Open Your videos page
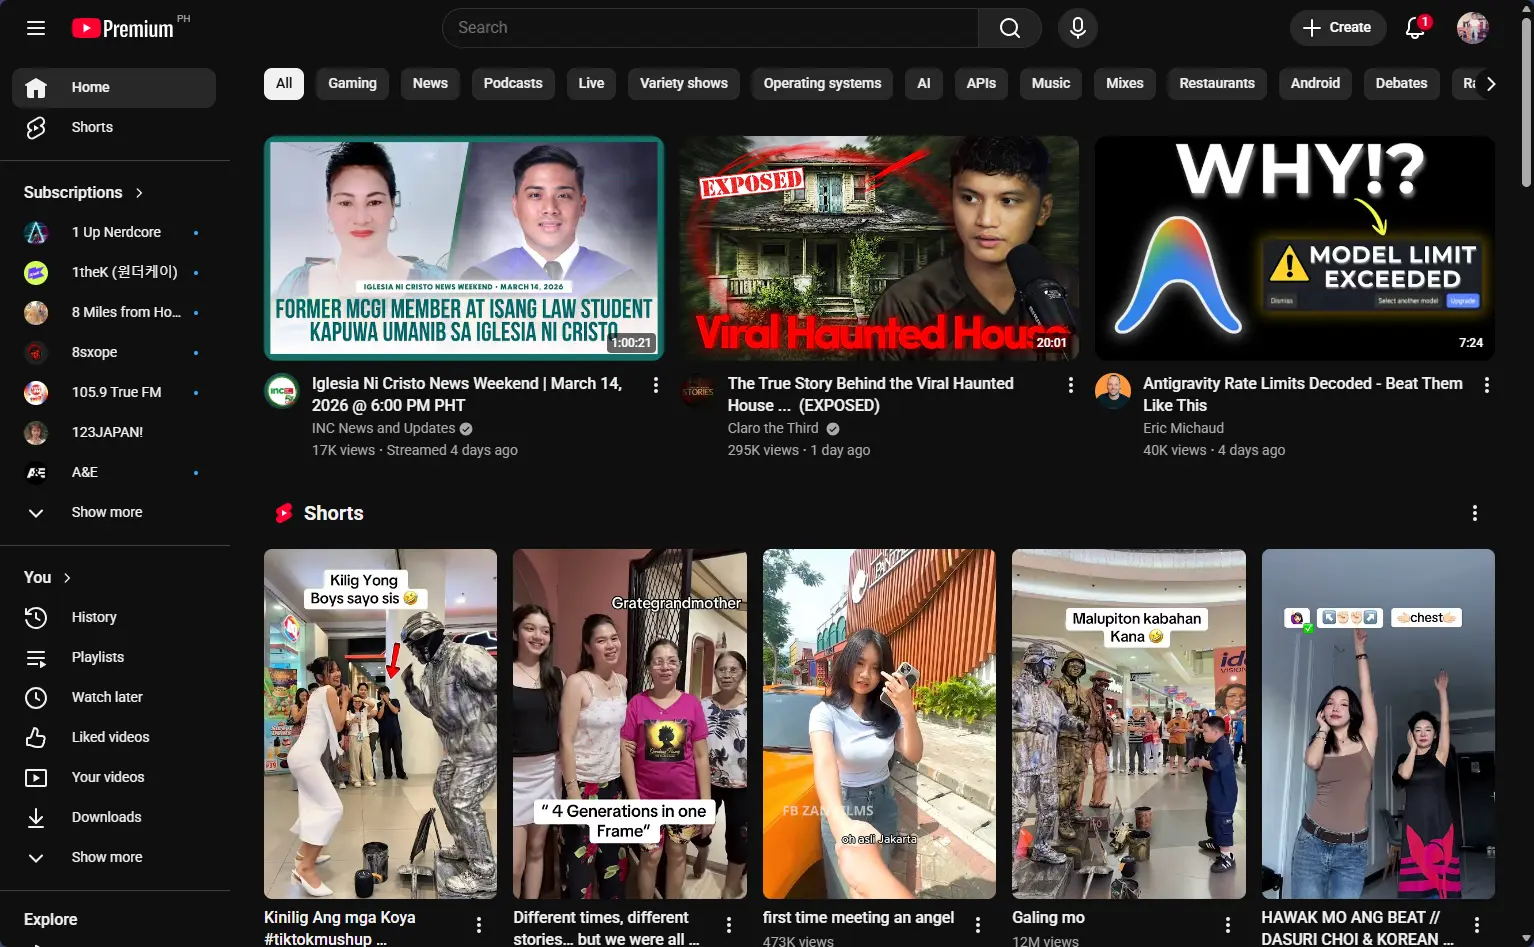1534x947 pixels. 114,777
